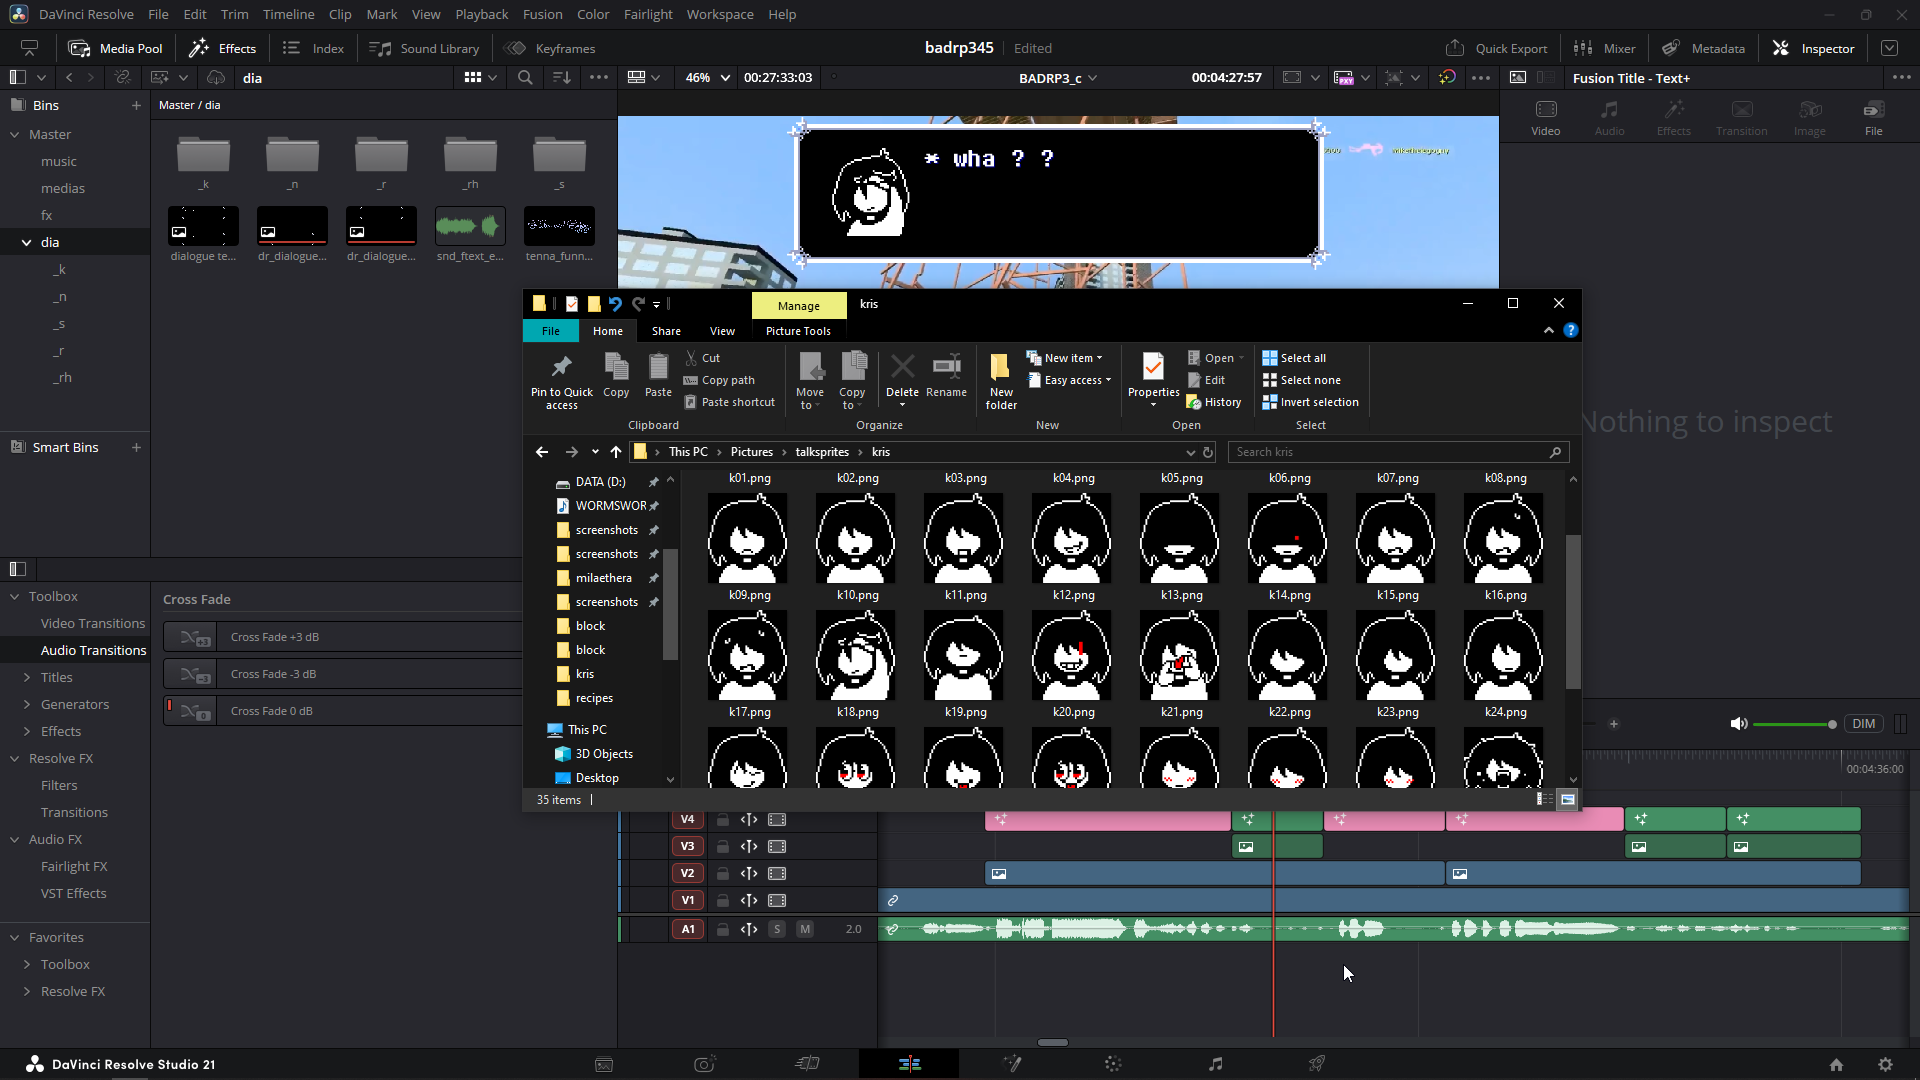This screenshot has width=1920, height=1080.
Task: Open the Picture Tools ribbon tab
Action: coord(798,331)
